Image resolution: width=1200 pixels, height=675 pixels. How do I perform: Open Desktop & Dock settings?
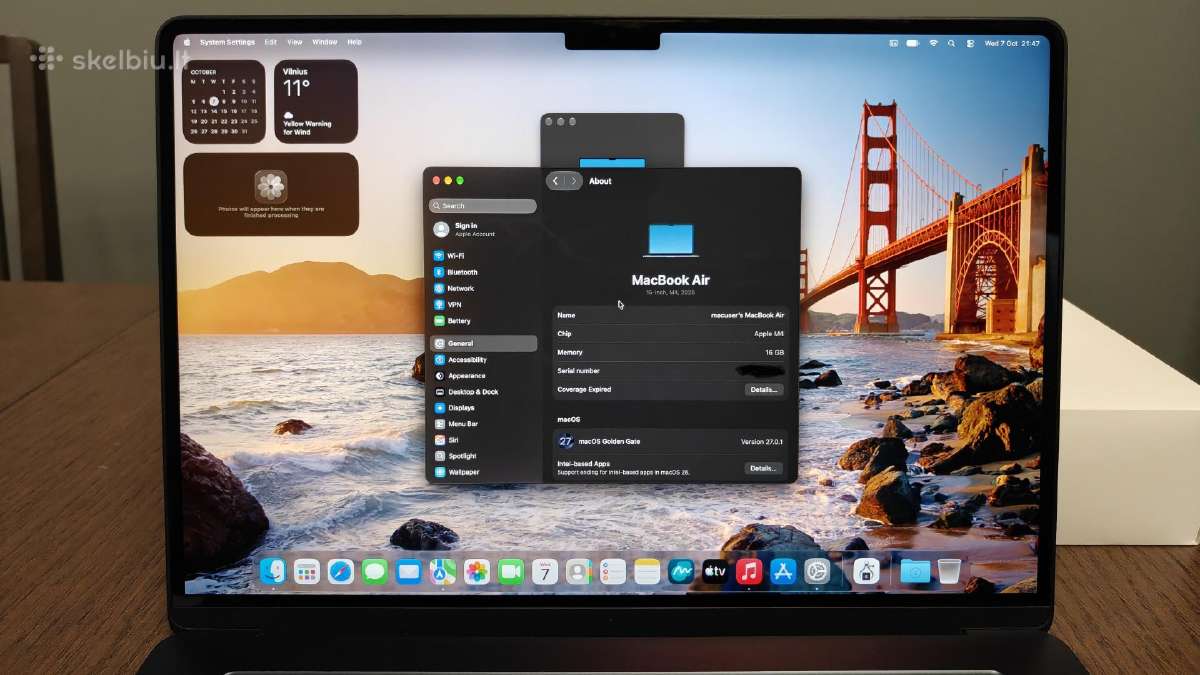483,392
